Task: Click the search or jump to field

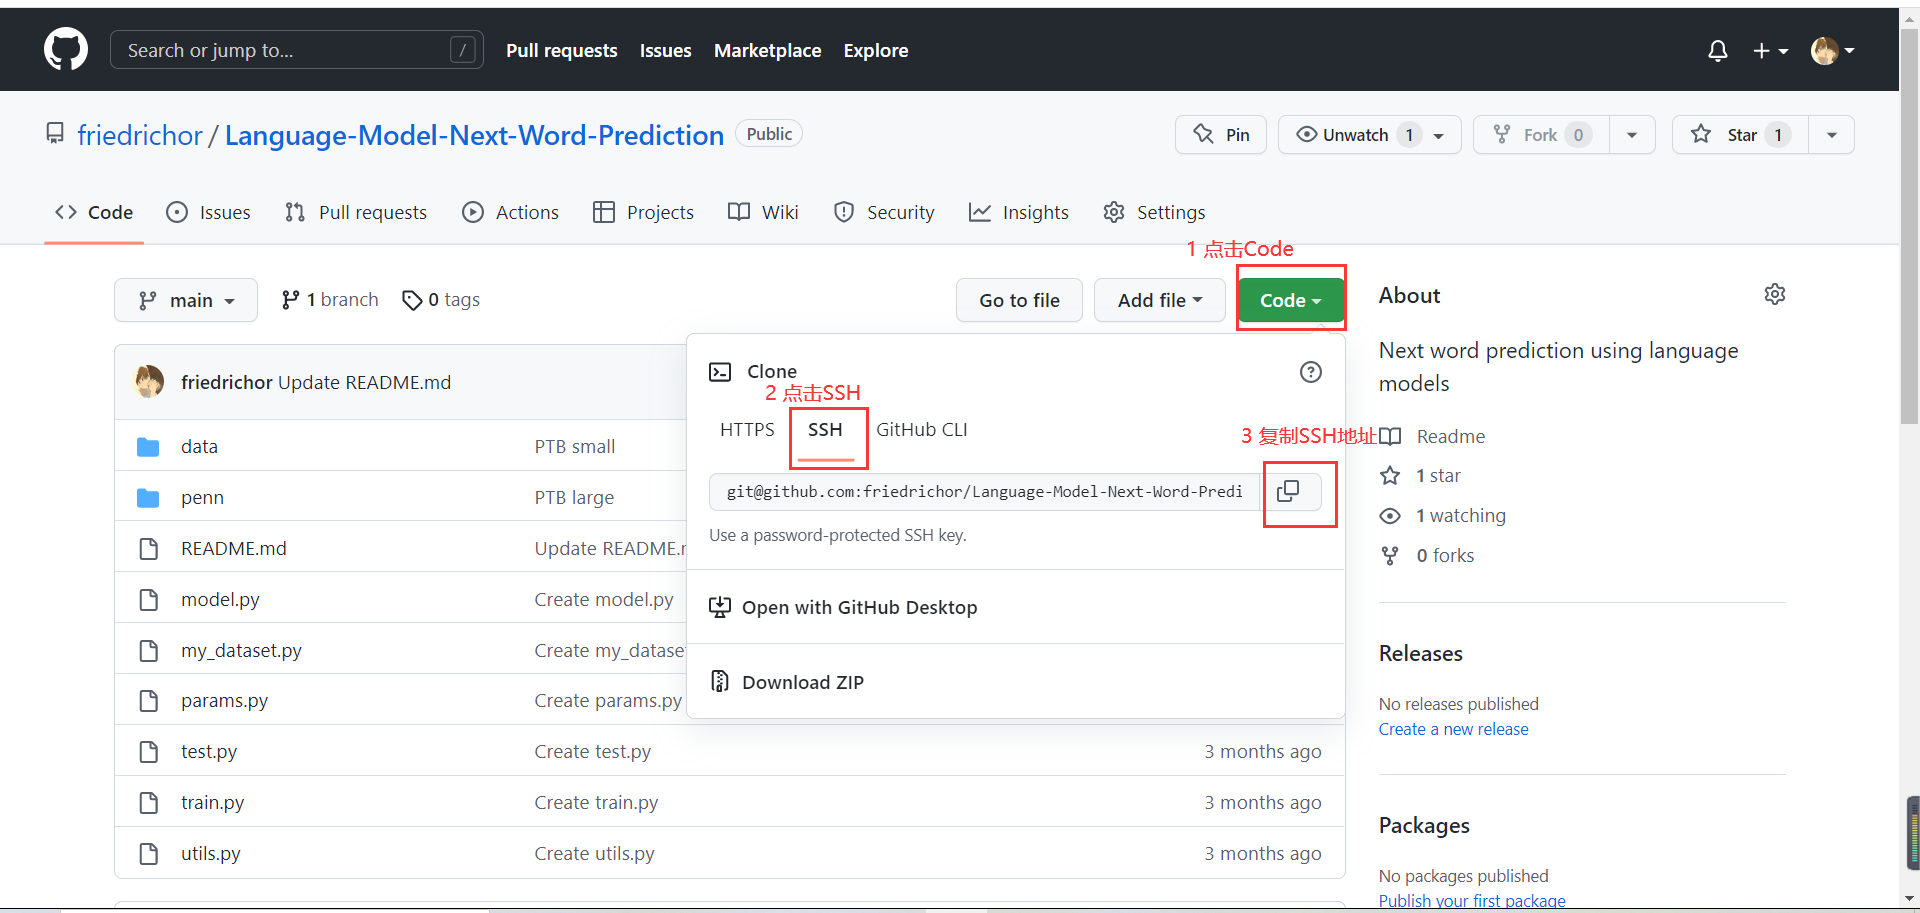Action: (x=297, y=50)
